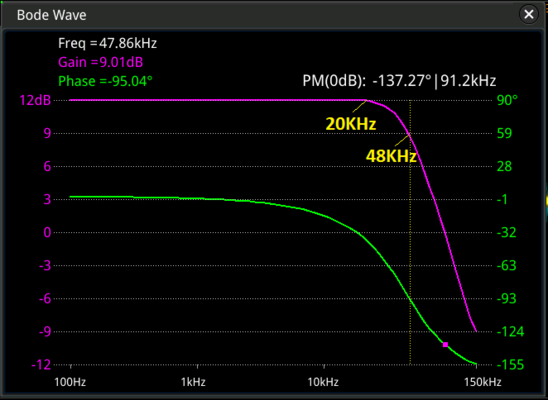Click the Bode Wave title text
Screen dimensions: 548x400
pyautogui.click(x=51, y=15)
